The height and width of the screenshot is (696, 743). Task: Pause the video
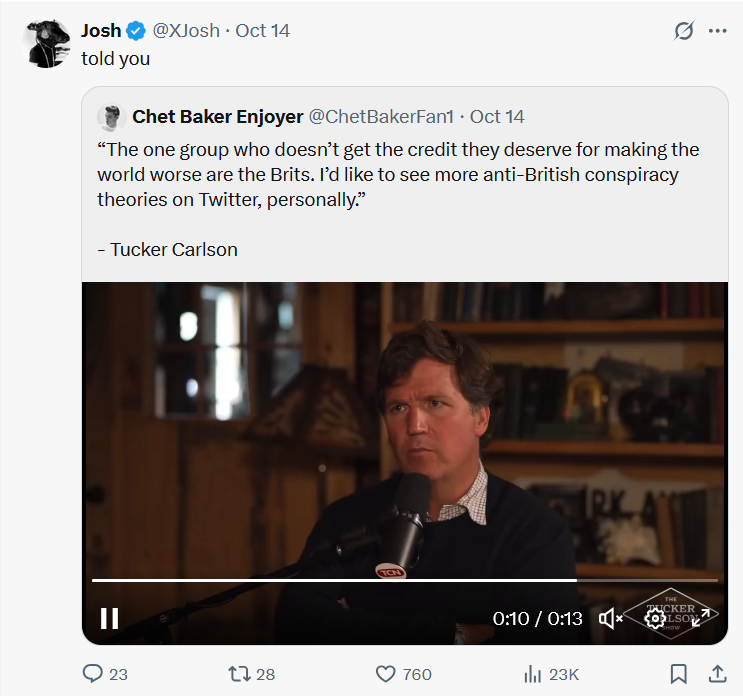pyautogui.click(x=110, y=618)
